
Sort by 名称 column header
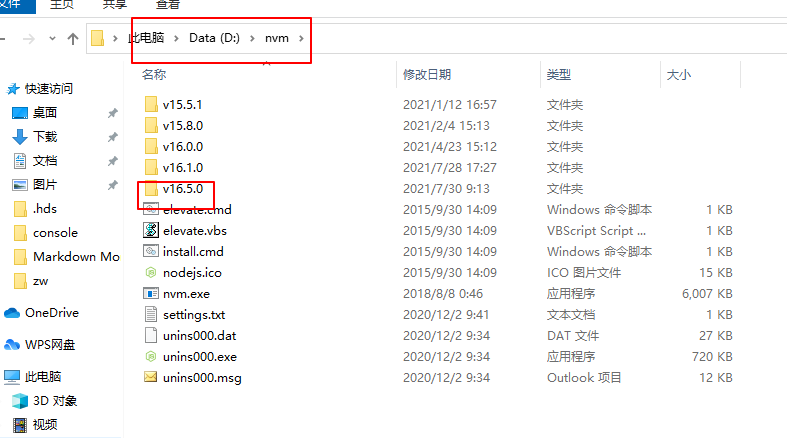pyautogui.click(x=154, y=74)
